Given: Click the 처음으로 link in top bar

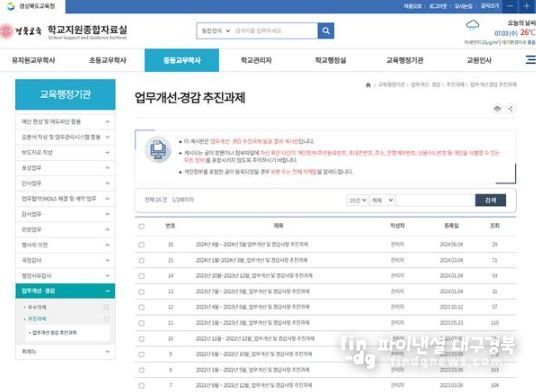Looking at the screenshot, I should (x=413, y=6).
